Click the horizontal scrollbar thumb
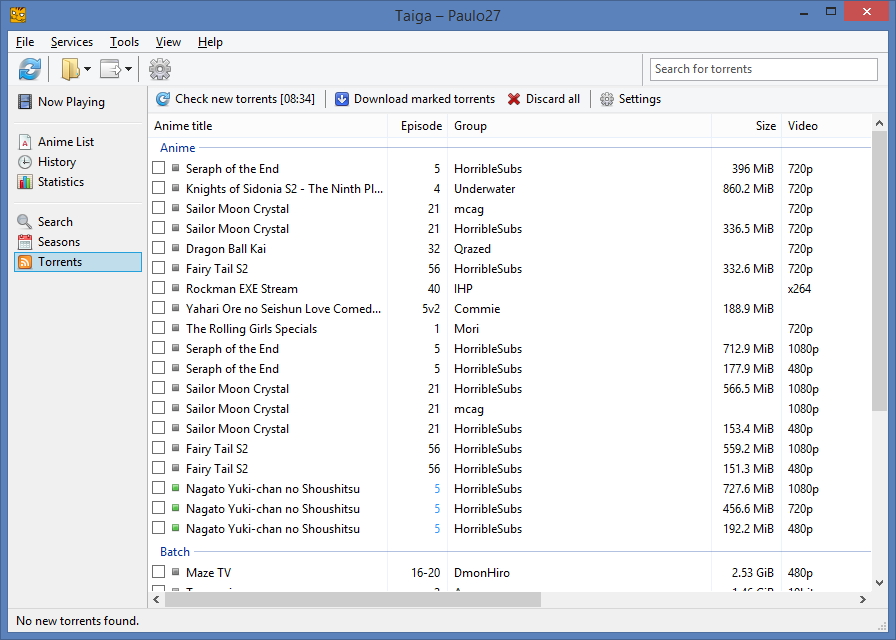This screenshot has height=640, width=896. coord(353,599)
